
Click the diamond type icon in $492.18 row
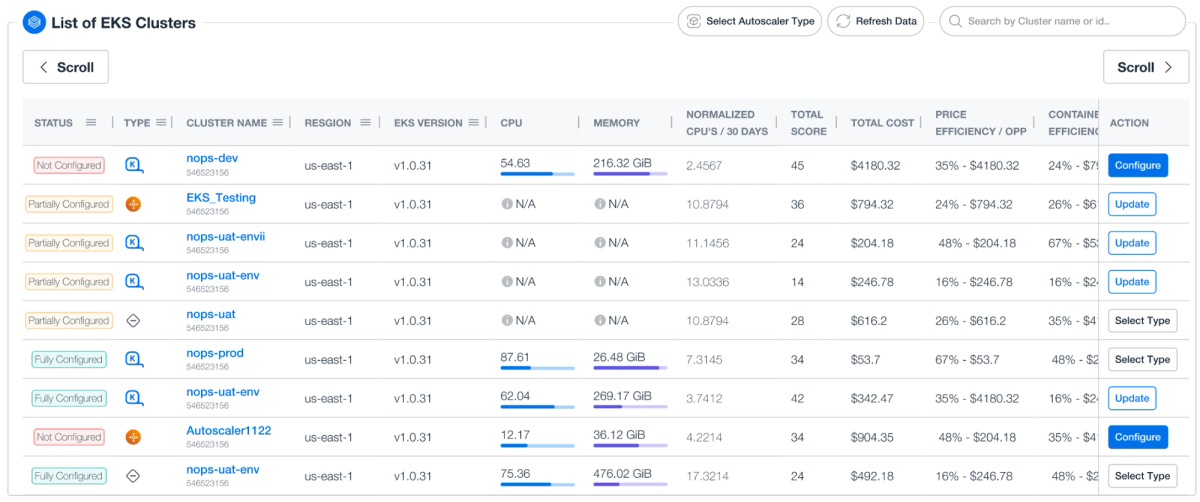tap(133, 476)
